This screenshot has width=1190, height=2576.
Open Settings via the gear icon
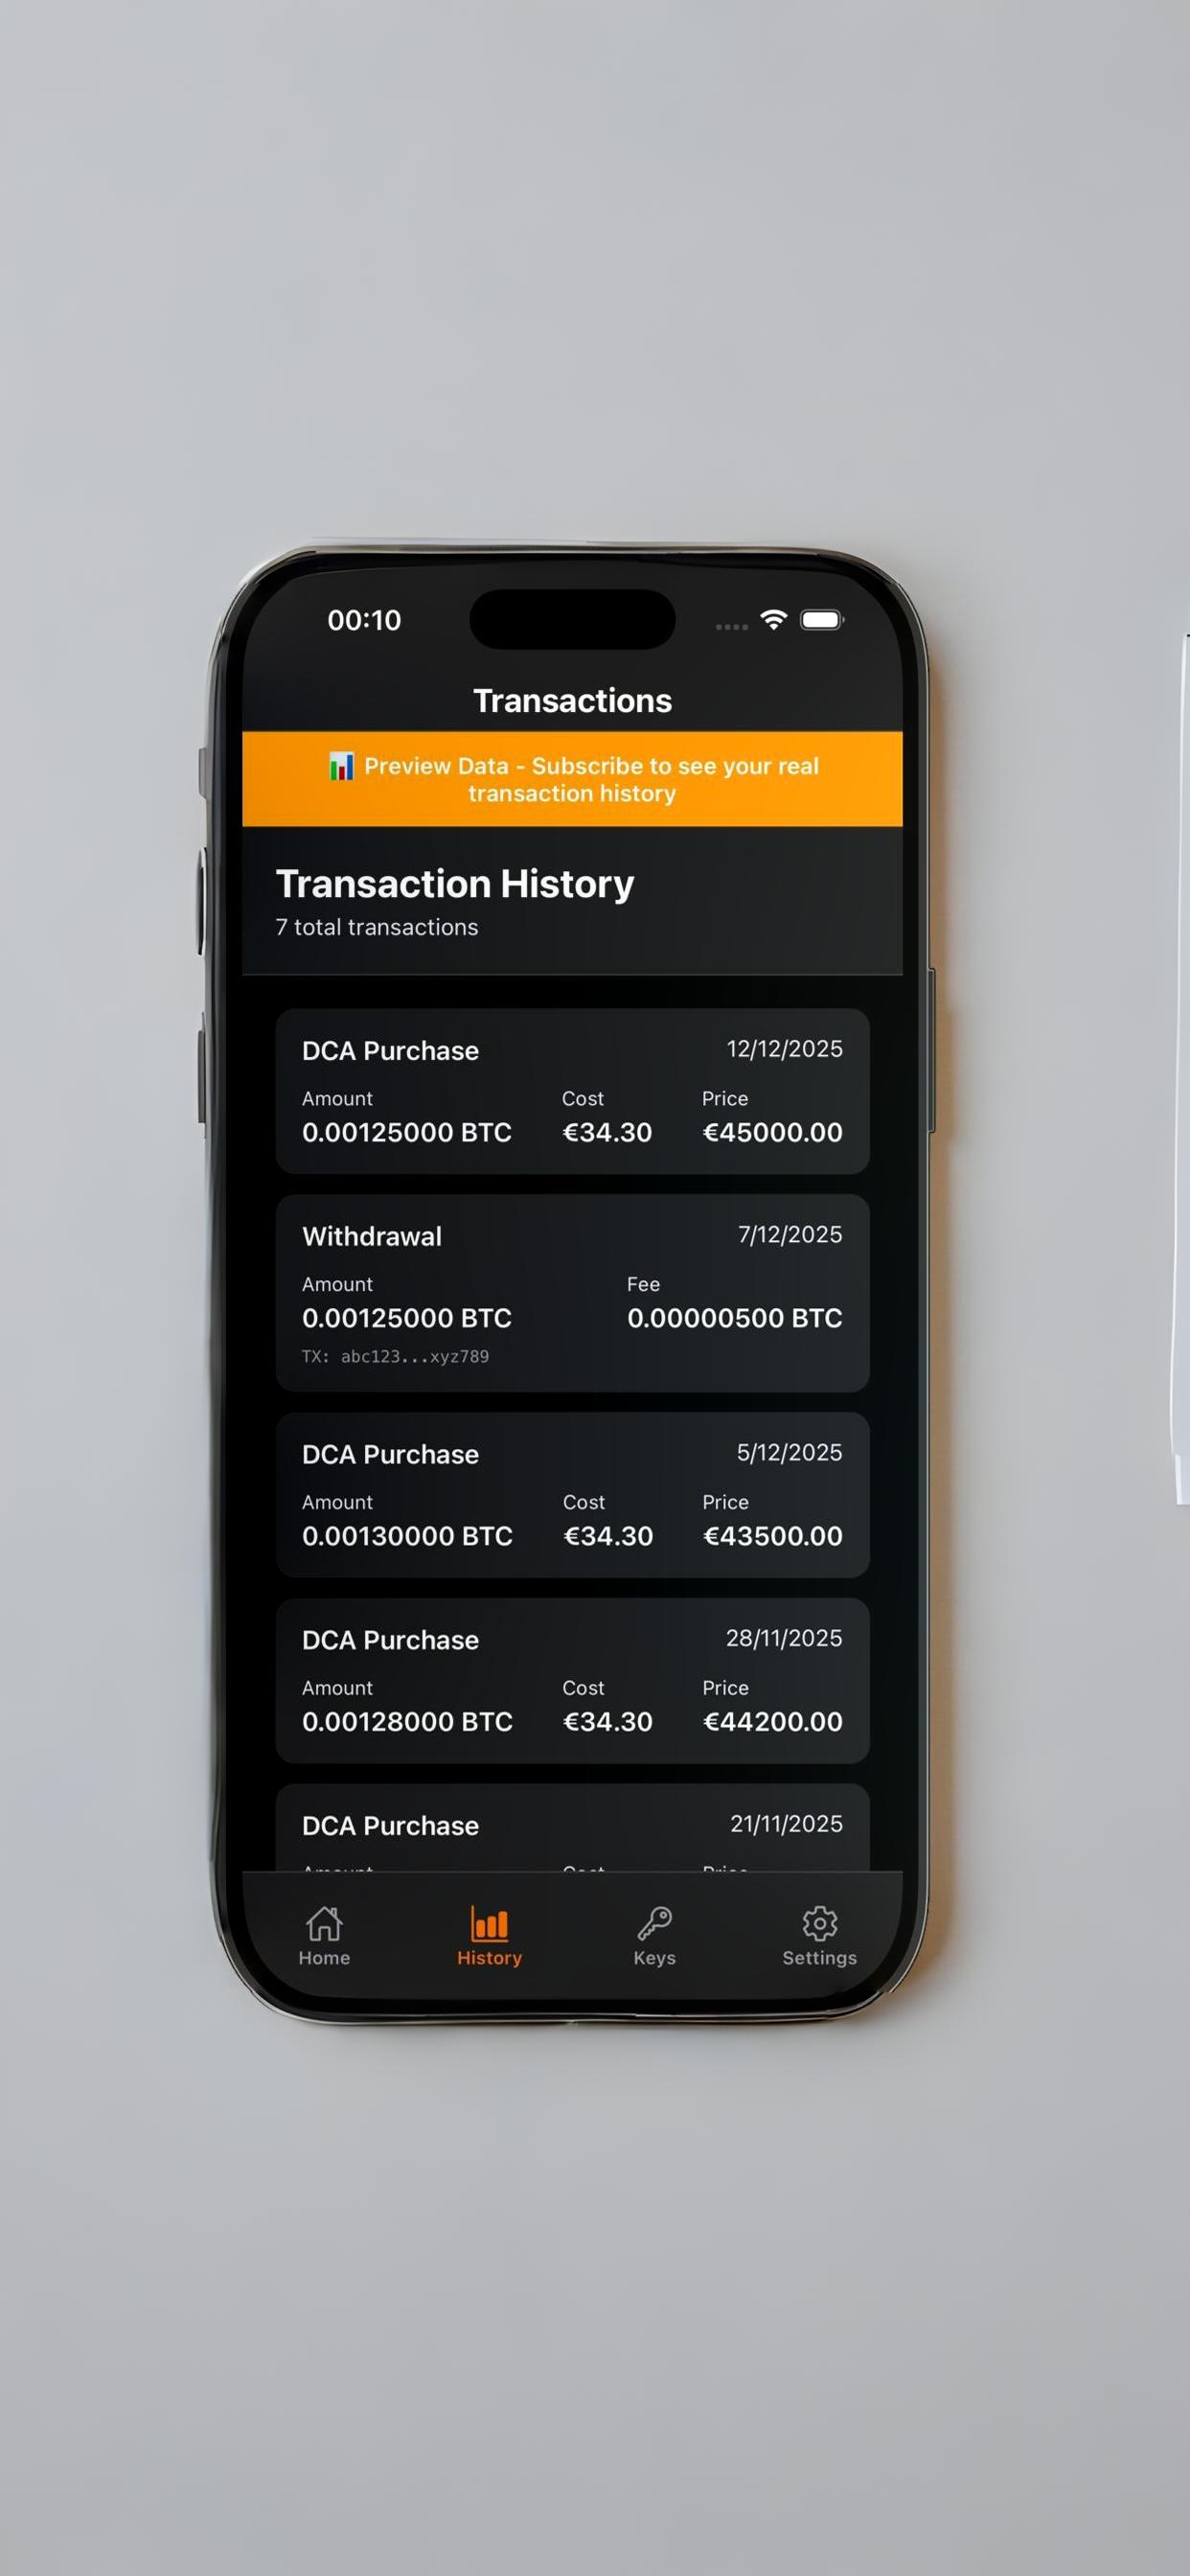[x=819, y=1922]
